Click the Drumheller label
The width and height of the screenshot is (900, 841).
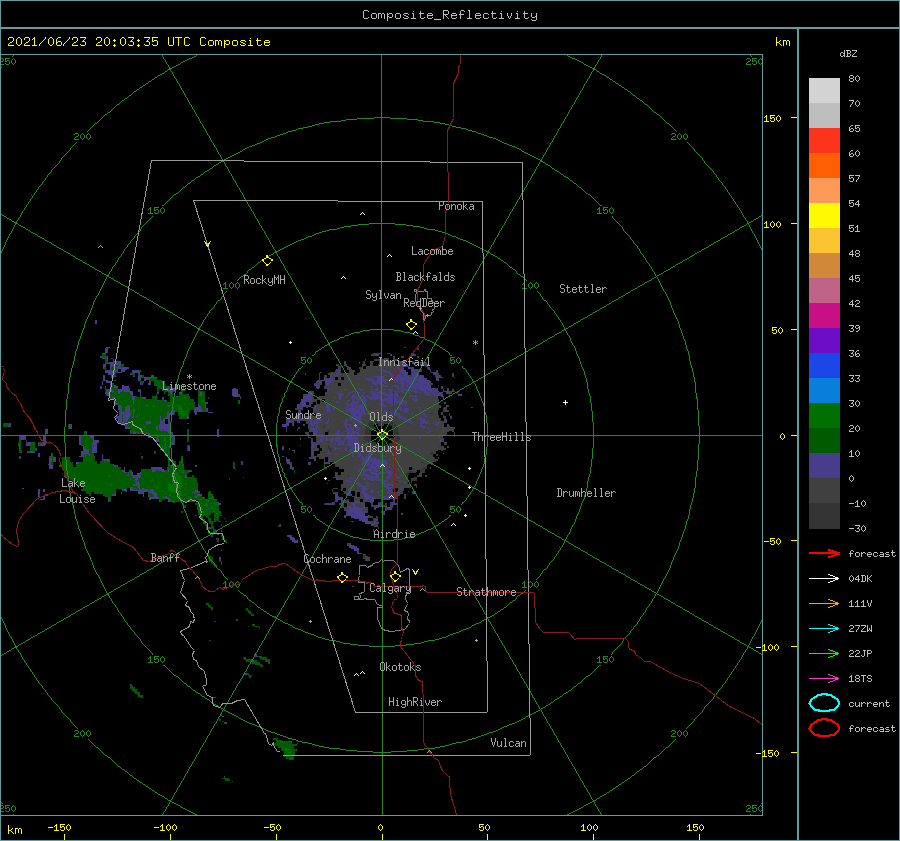pos(586,493)
